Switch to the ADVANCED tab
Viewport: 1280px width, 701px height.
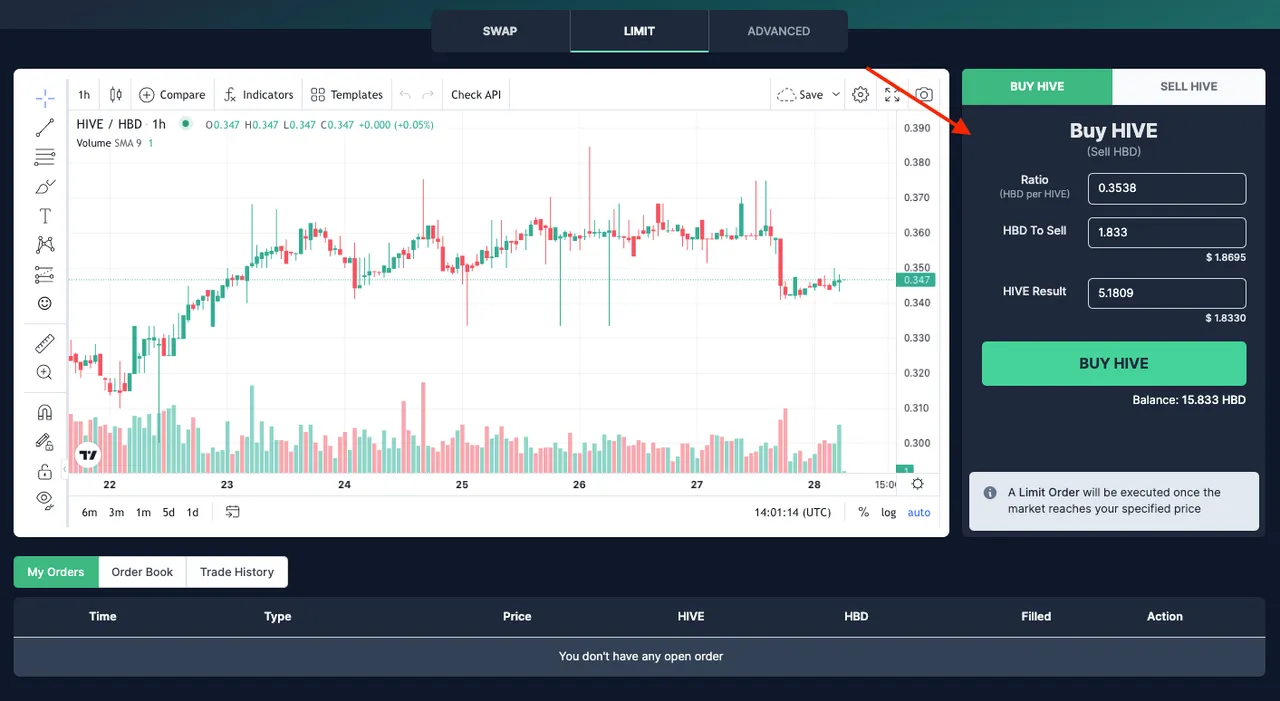point(778,31)
